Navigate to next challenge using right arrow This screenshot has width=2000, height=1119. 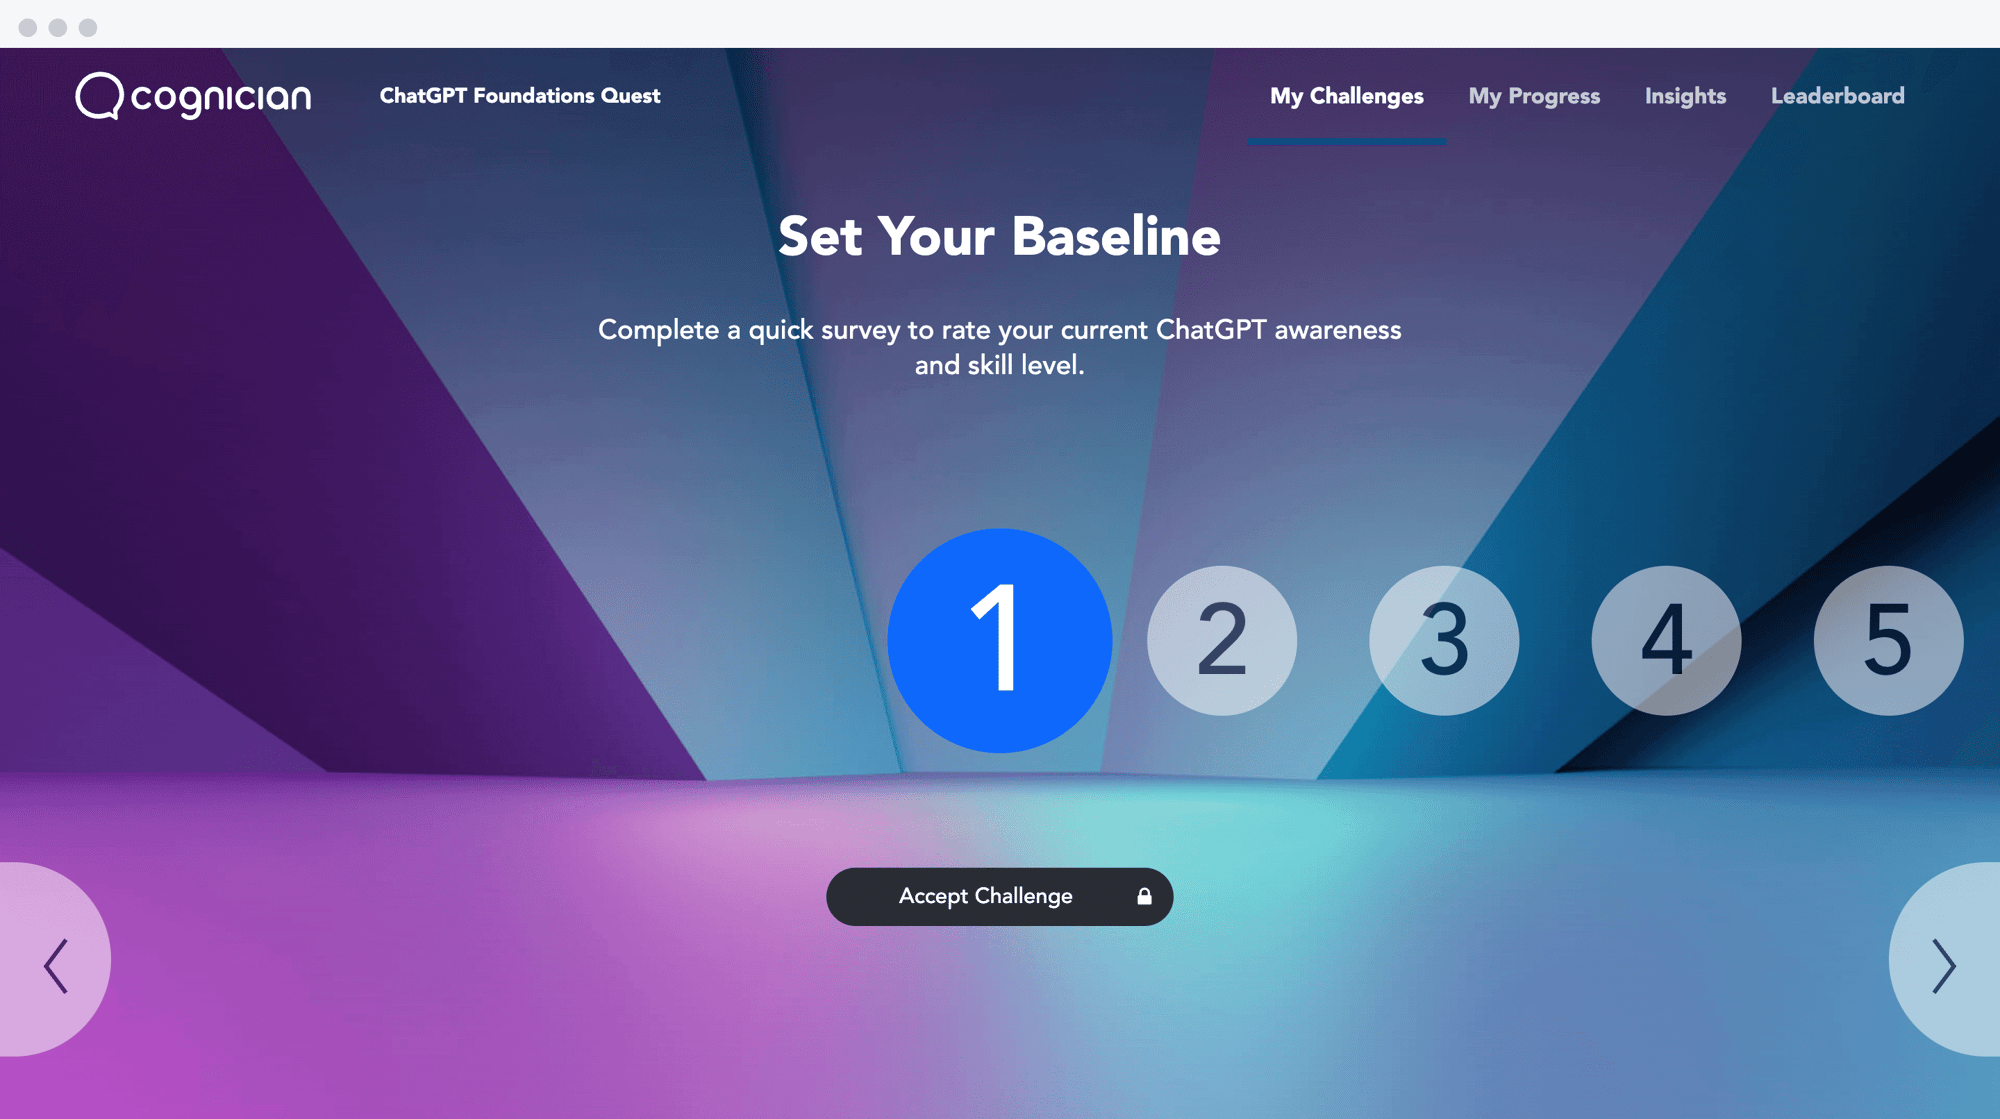point(1945,964)
